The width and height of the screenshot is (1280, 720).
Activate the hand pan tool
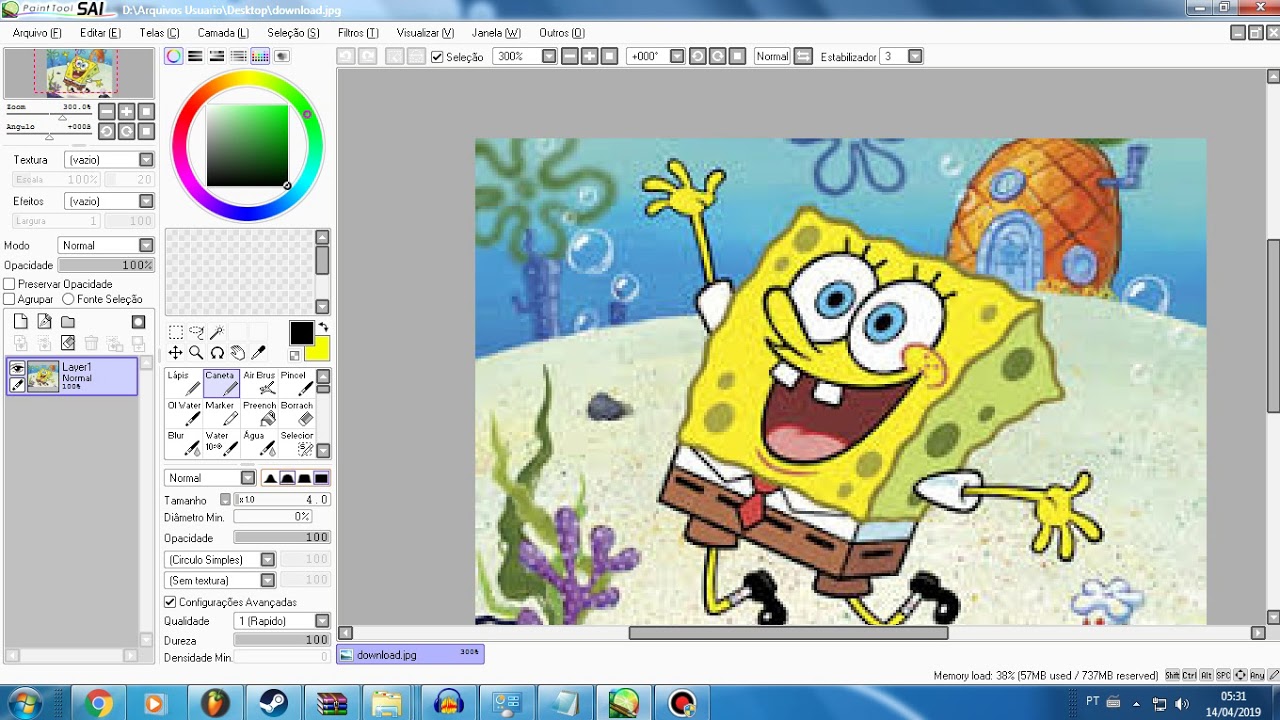(238, 353)
